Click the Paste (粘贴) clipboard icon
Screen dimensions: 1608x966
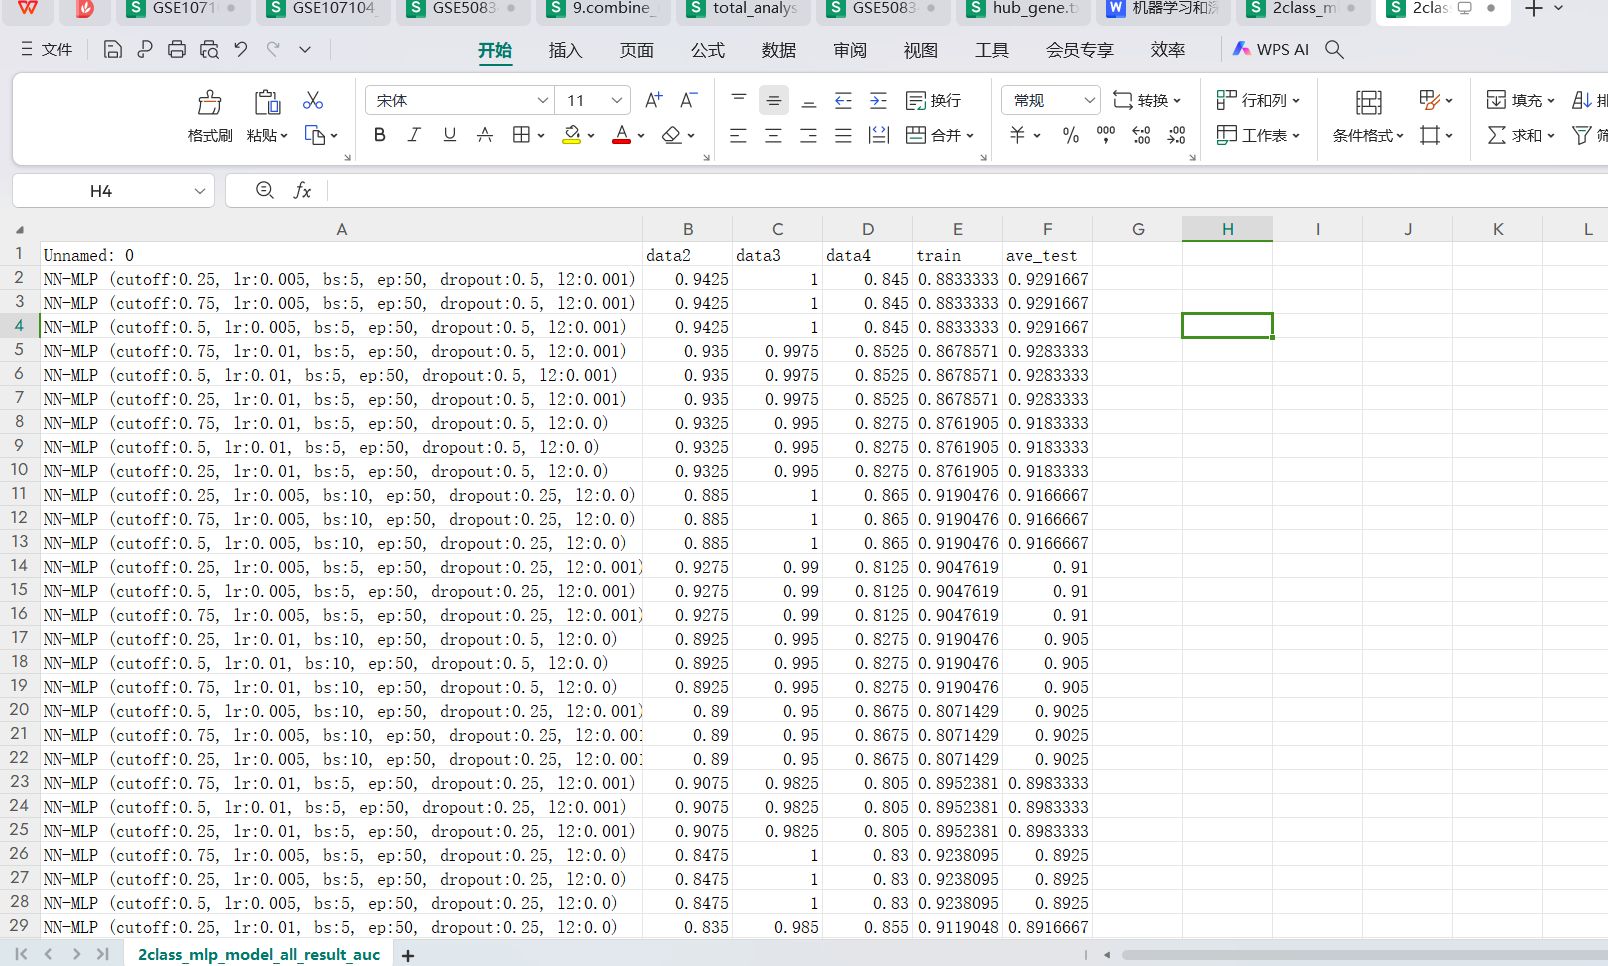click(x=267, y=102)
